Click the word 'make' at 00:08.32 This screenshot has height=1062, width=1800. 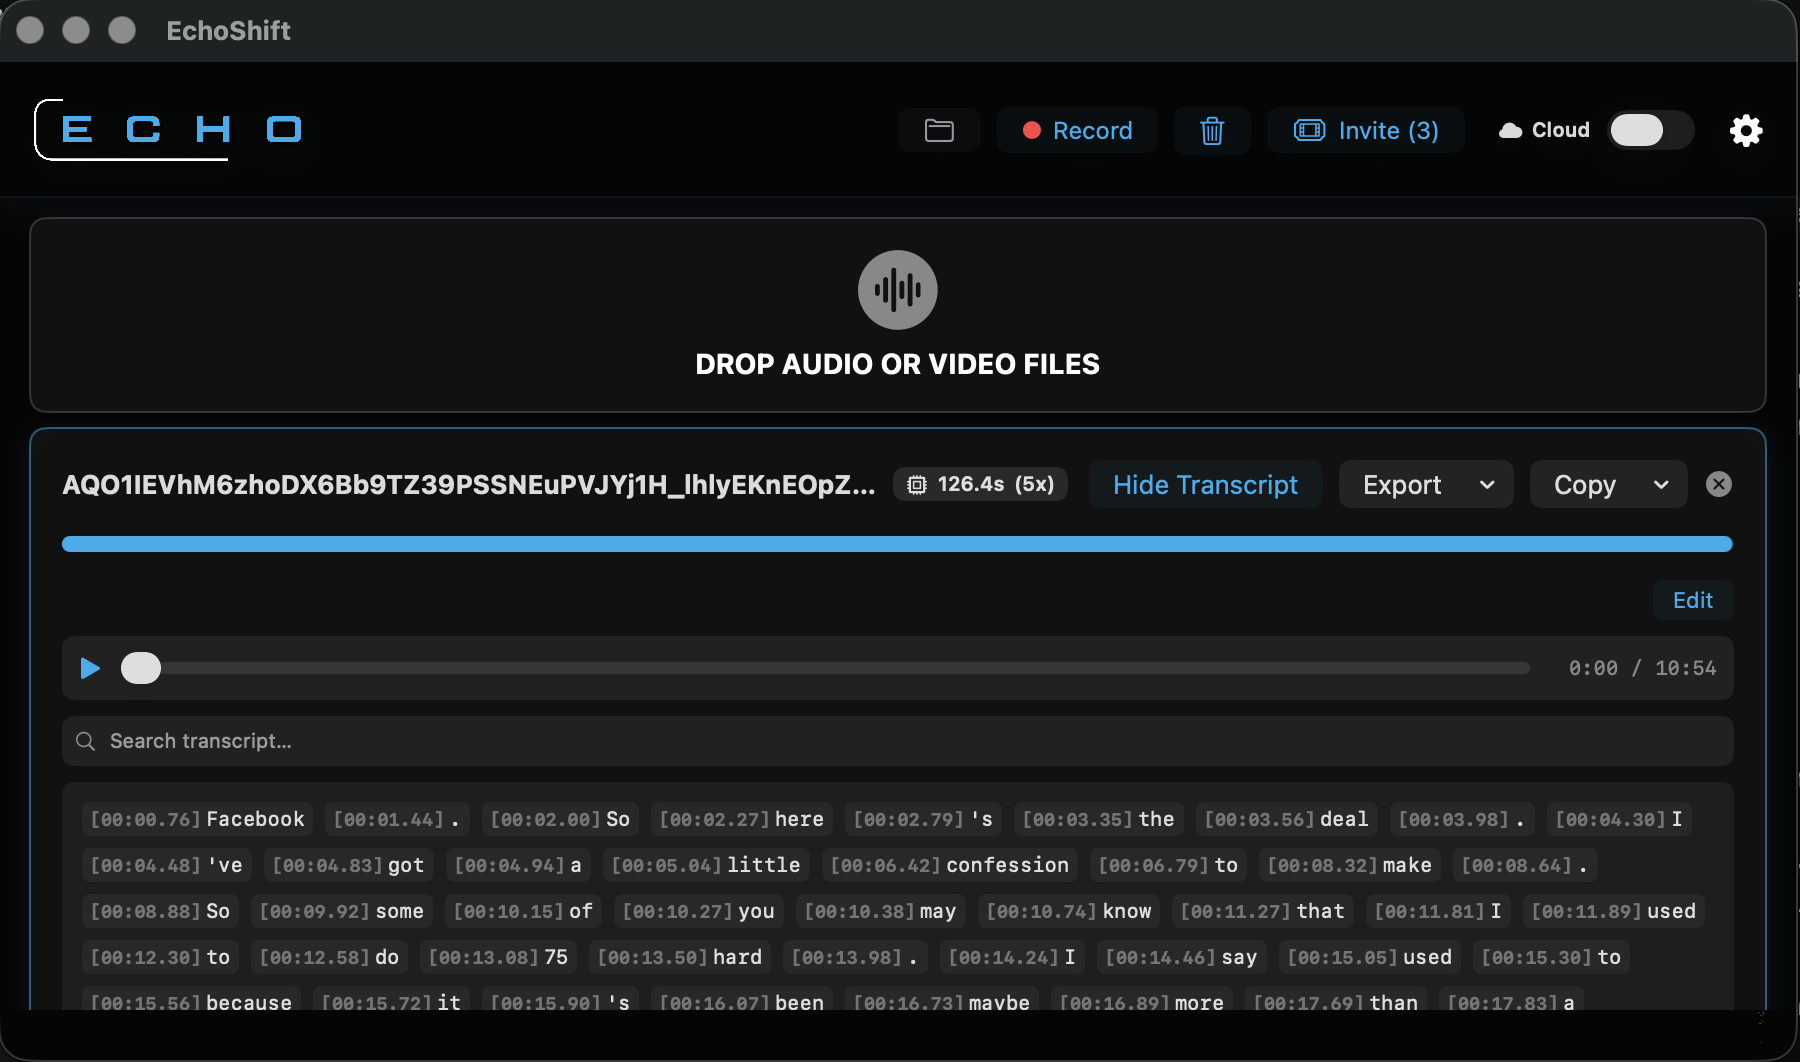point(1350,865)
